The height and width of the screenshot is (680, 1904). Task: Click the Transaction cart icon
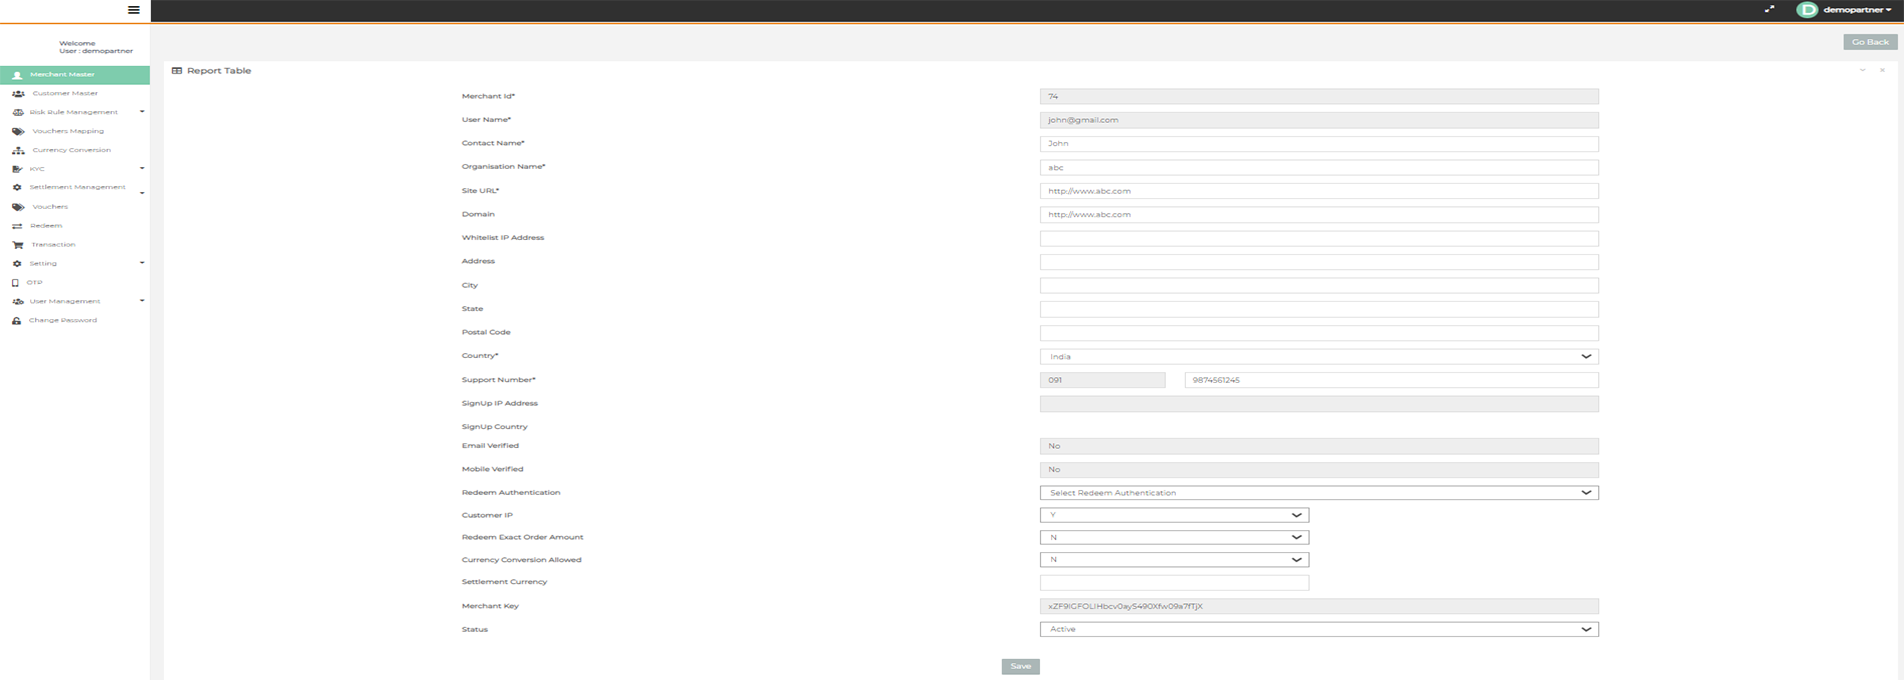click(18, 245)
